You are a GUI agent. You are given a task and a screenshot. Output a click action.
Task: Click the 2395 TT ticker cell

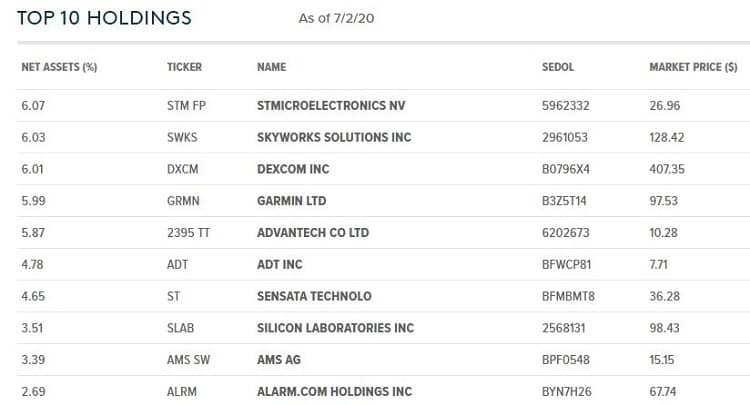188,233
